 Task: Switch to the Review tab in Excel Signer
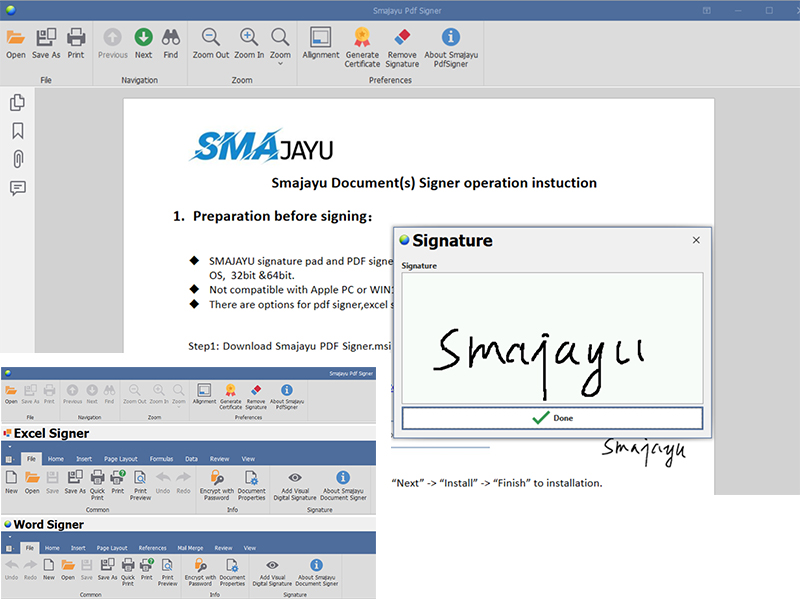[x=219, y=459]
